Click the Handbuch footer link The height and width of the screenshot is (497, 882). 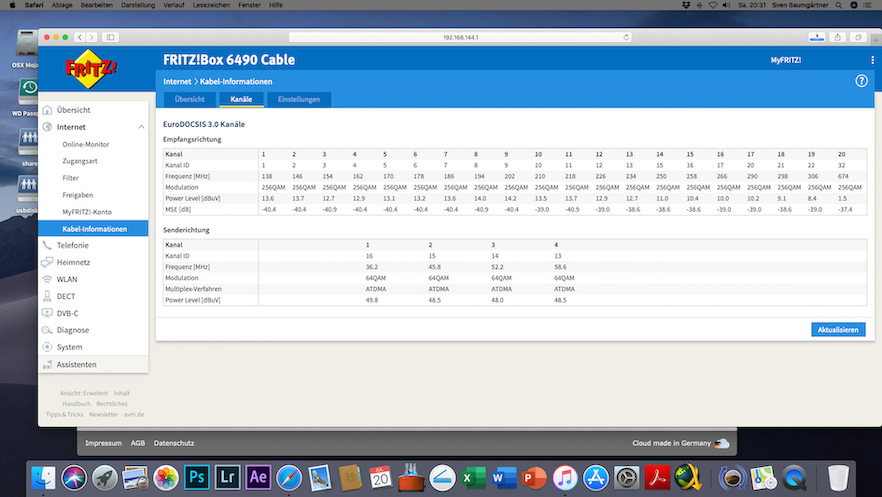76,404
